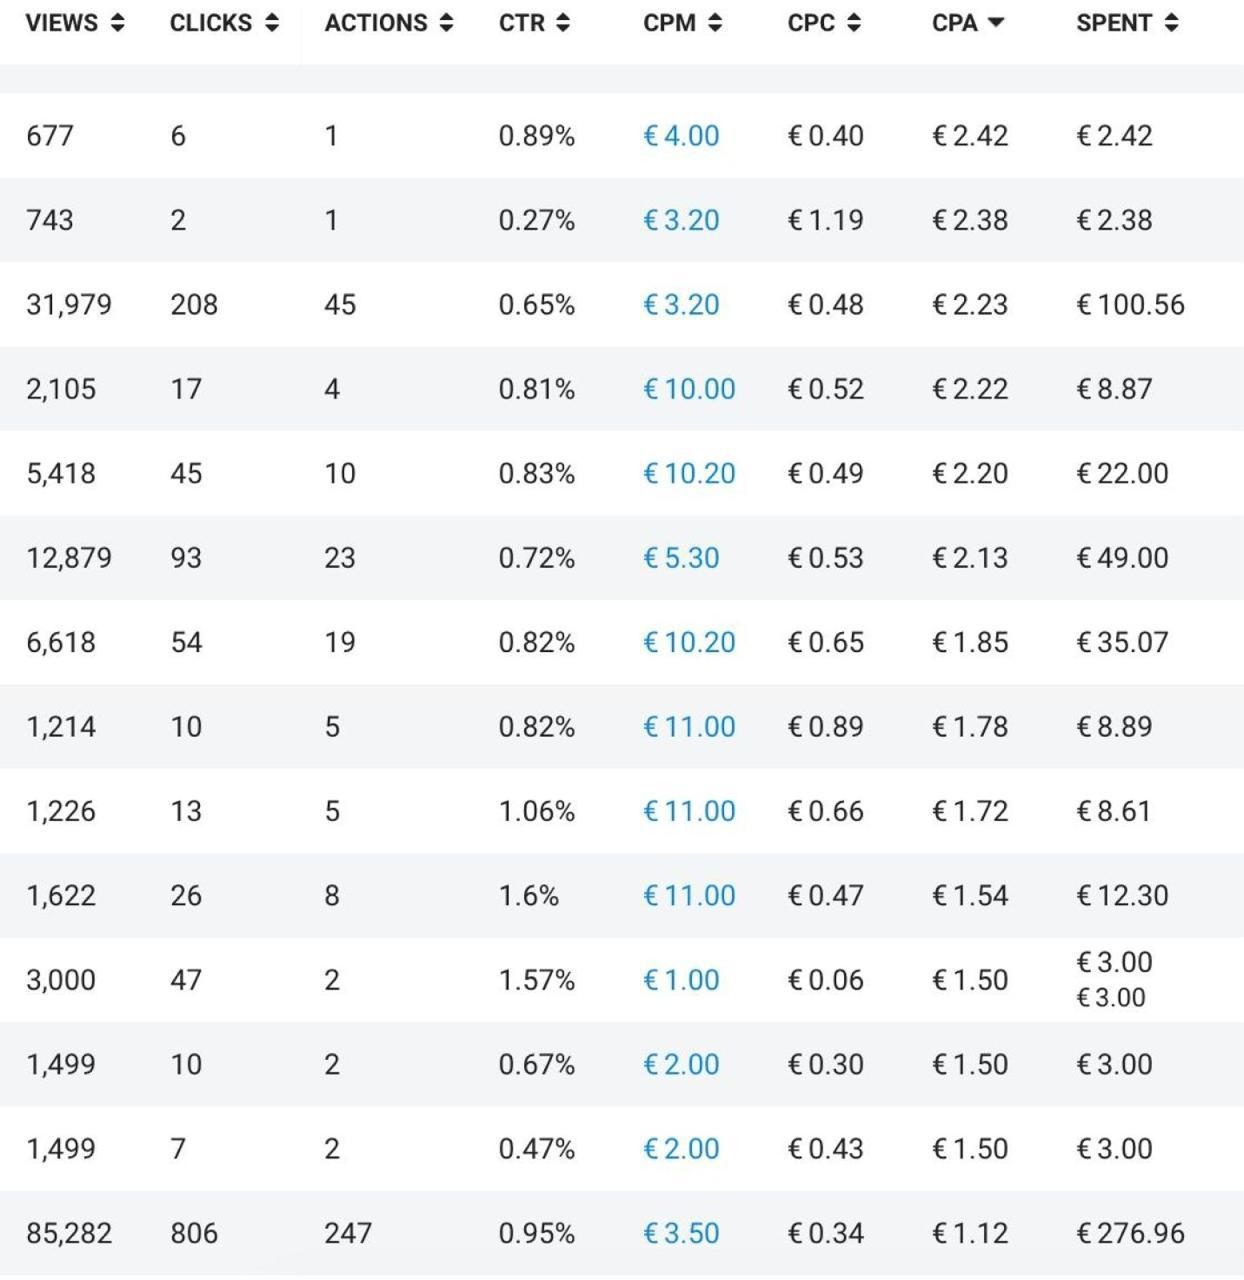
Task: Sort table by VIEWS column arrows
Action: coord(118,23)
